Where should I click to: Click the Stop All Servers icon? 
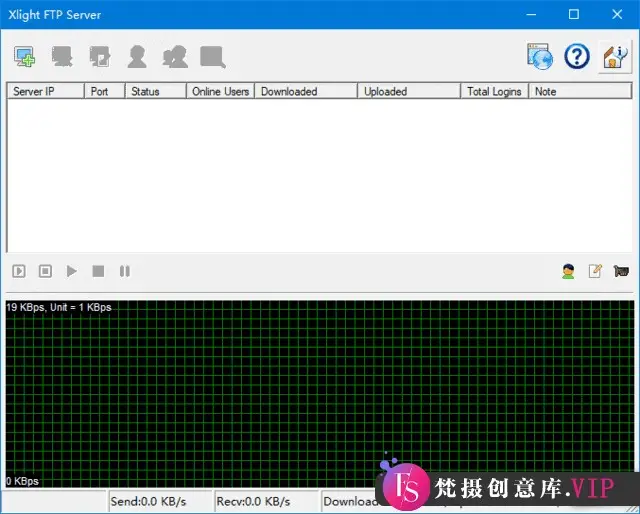45,271
